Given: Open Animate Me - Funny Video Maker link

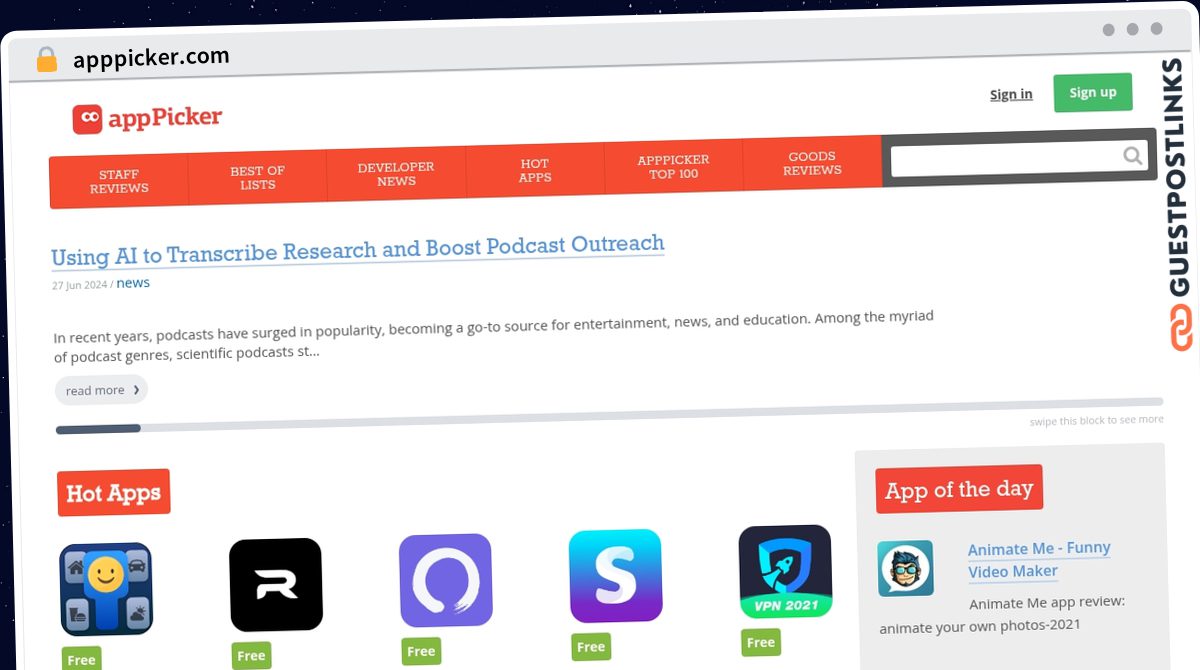Looking at the screenshot, I should tap(1039, 560).
